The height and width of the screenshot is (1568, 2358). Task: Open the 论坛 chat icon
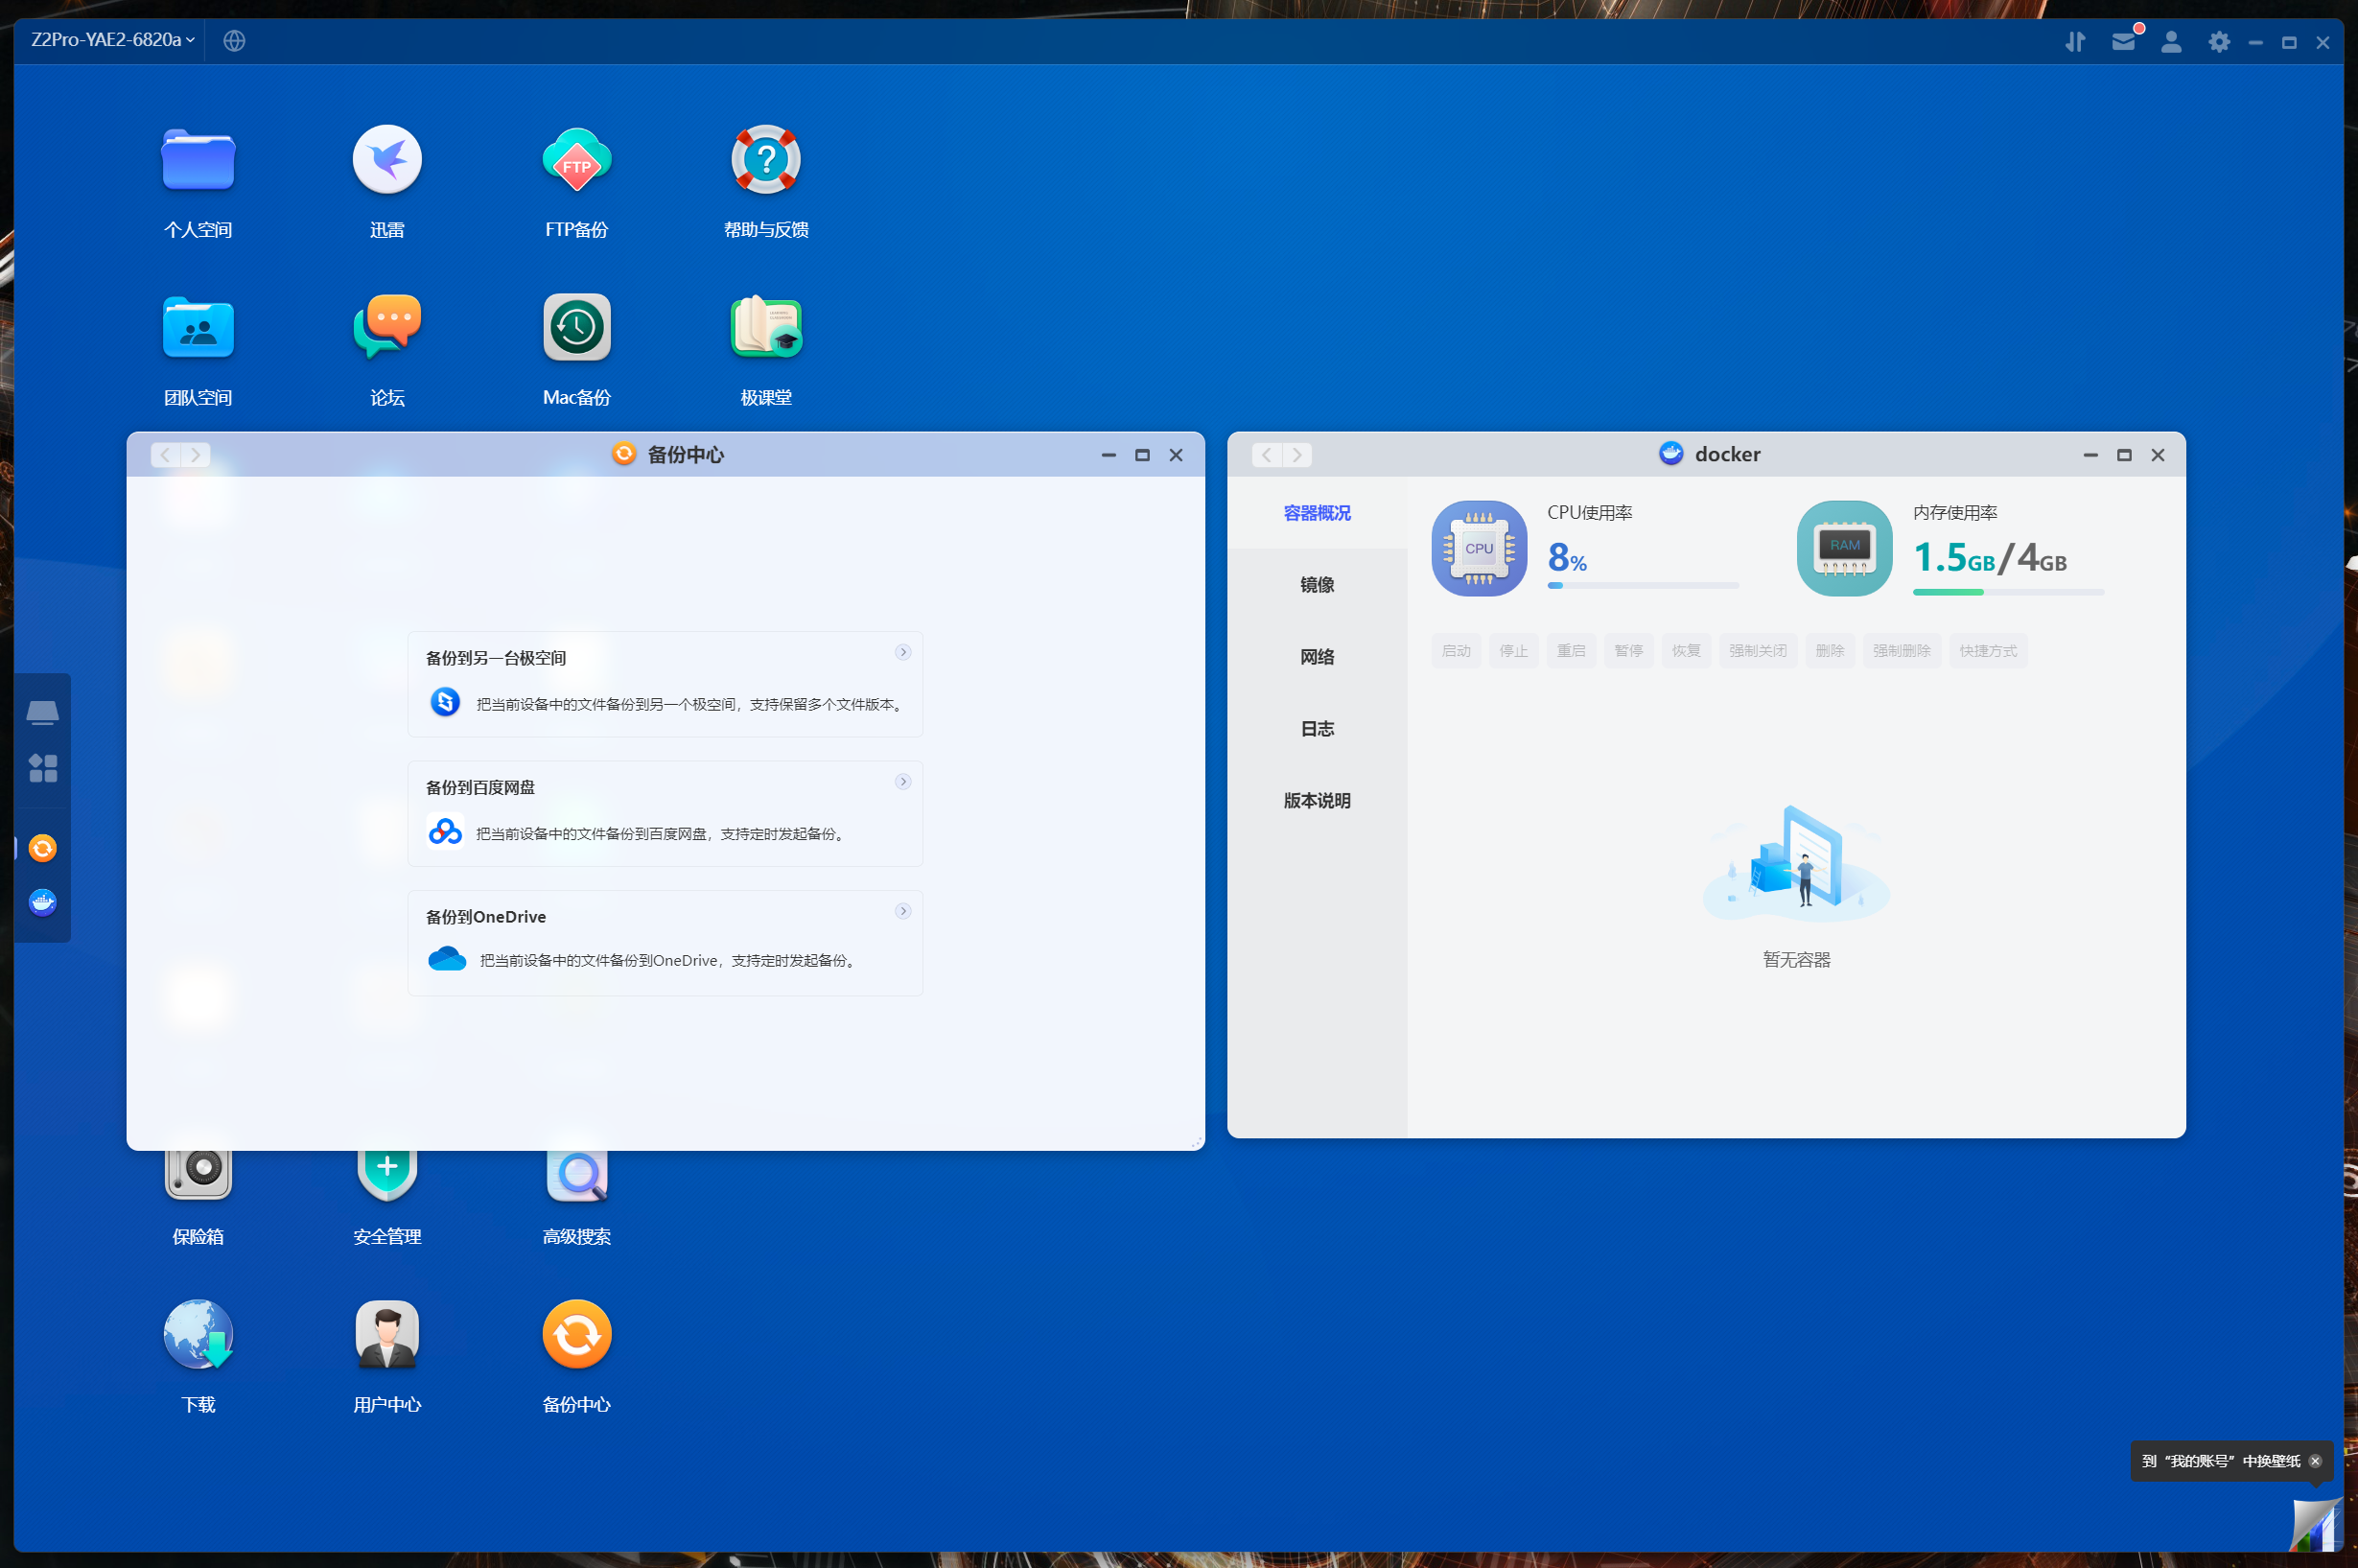pos(387,328)
